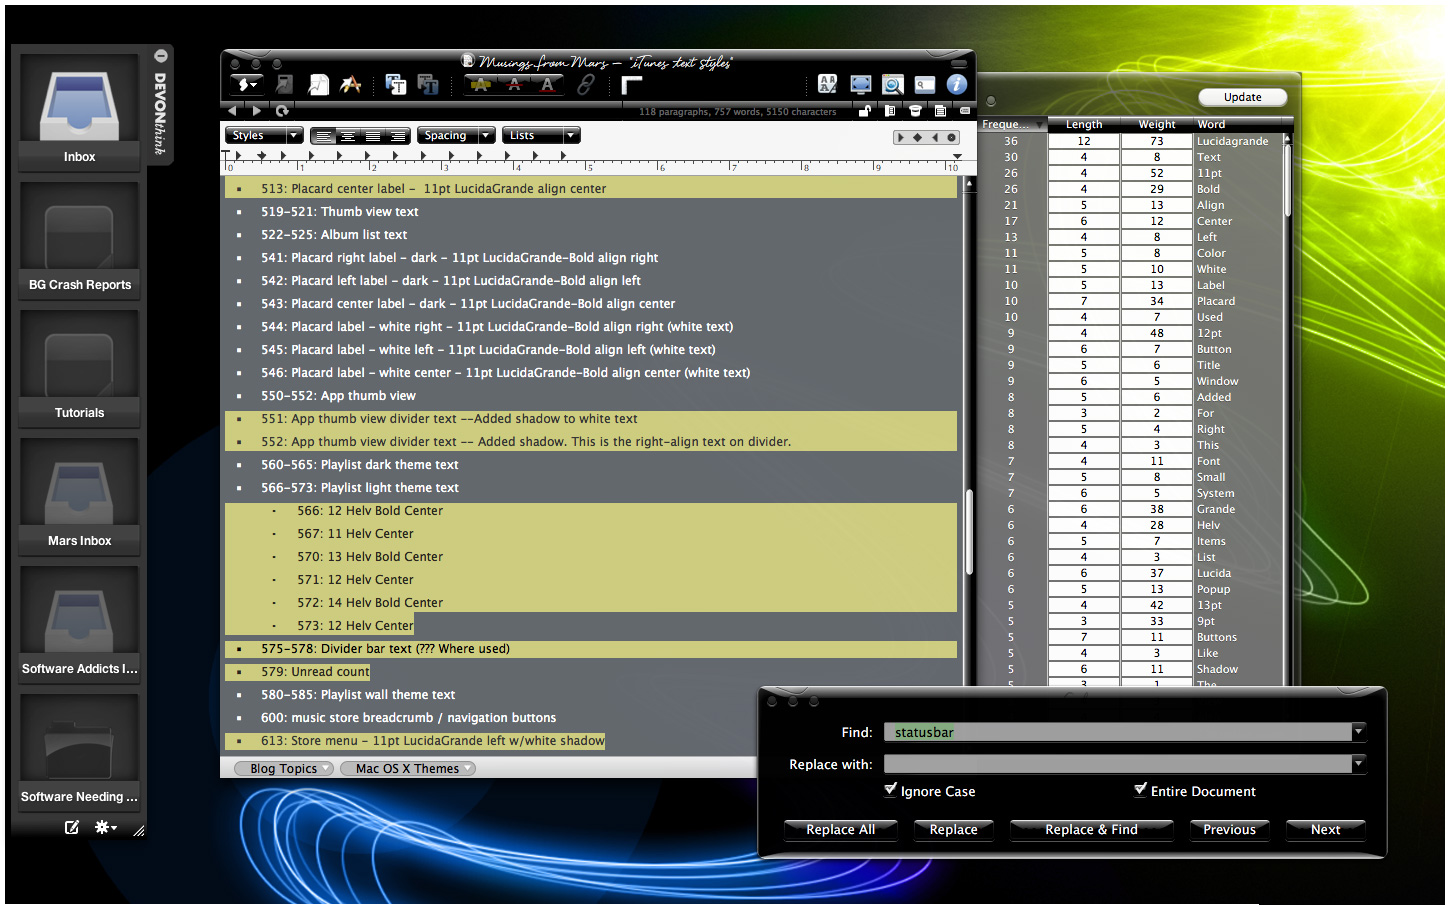Click the full screen monitor icon

pyautogui.click(x=860, y=85)
